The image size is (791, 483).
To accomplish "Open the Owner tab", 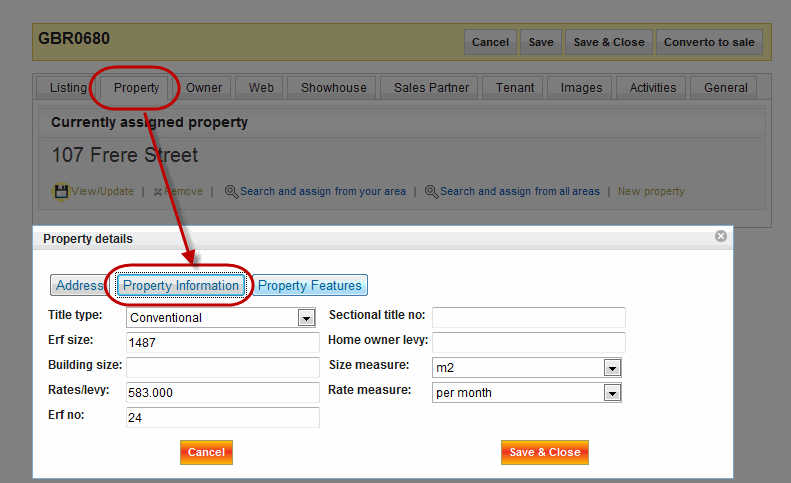I will [204, 88].
